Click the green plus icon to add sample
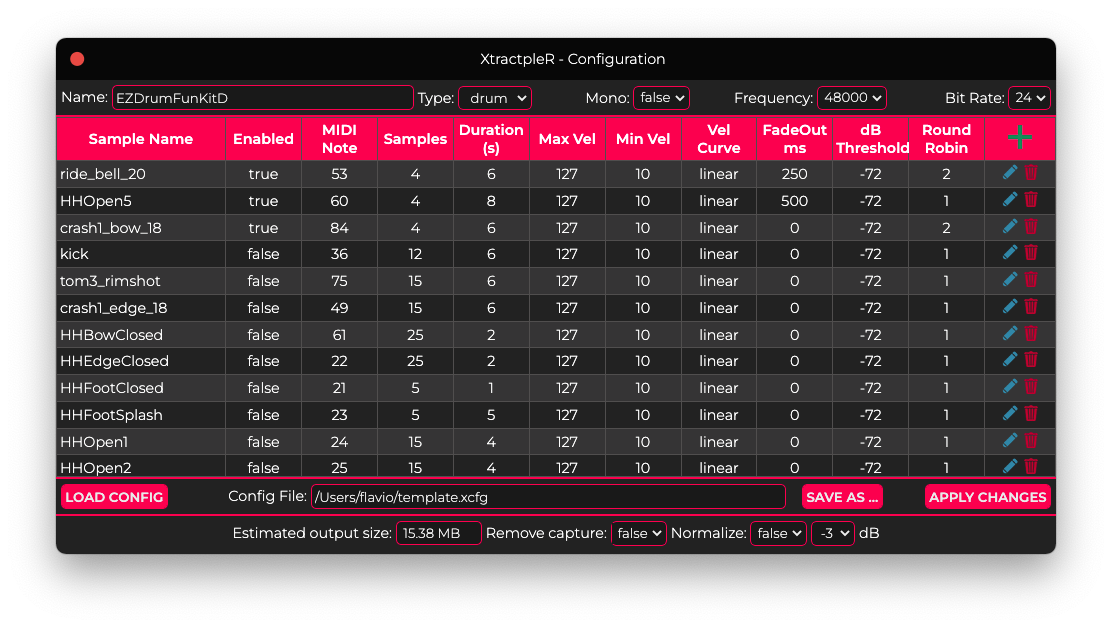The height and width of the screenshot is (628, 1112). point(1020,138)
